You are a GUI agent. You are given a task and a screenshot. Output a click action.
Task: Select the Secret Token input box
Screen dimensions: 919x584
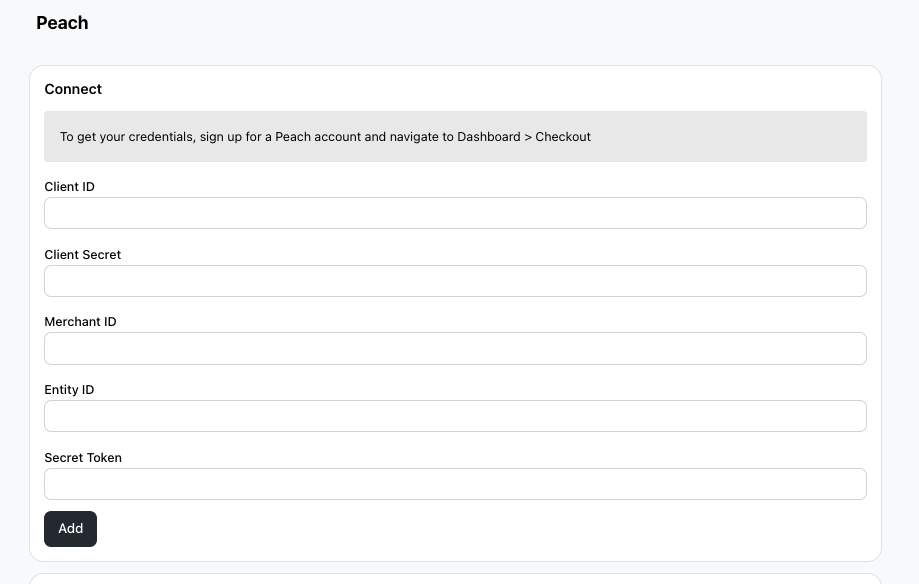[455, 484]
